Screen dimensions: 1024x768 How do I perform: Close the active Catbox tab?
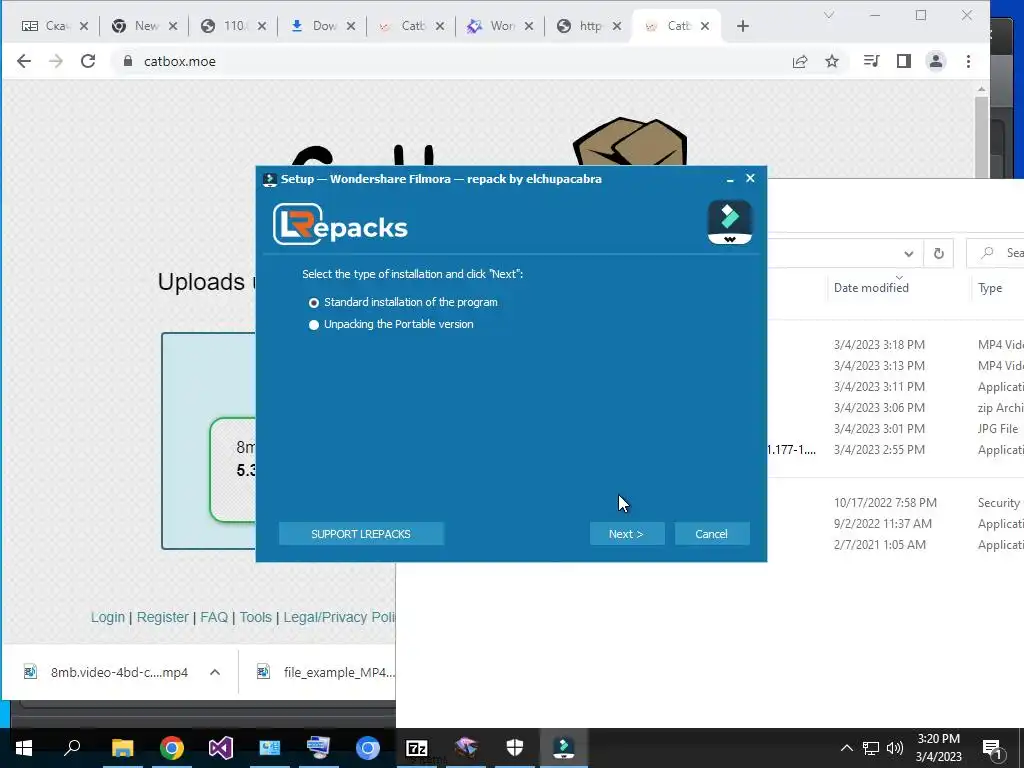pyautogui.click(x=705, y=26)
